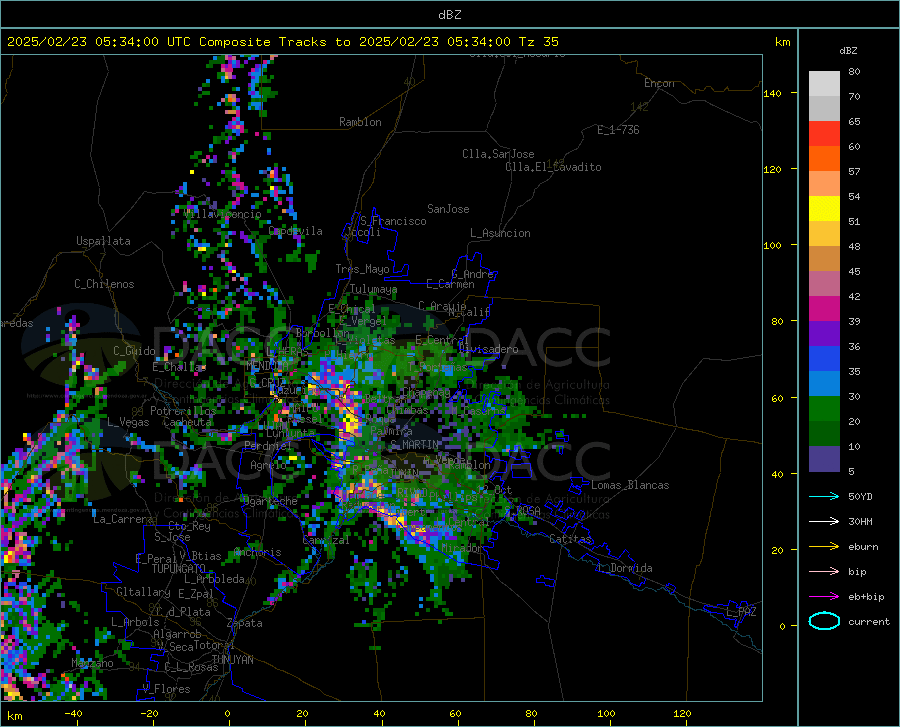Click the 'Villavicencio' map label

223,214
